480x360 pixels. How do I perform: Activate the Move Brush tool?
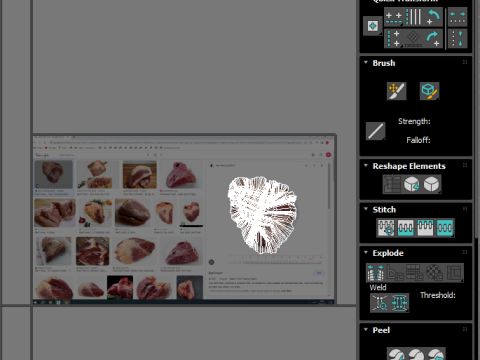pos(397,91)
